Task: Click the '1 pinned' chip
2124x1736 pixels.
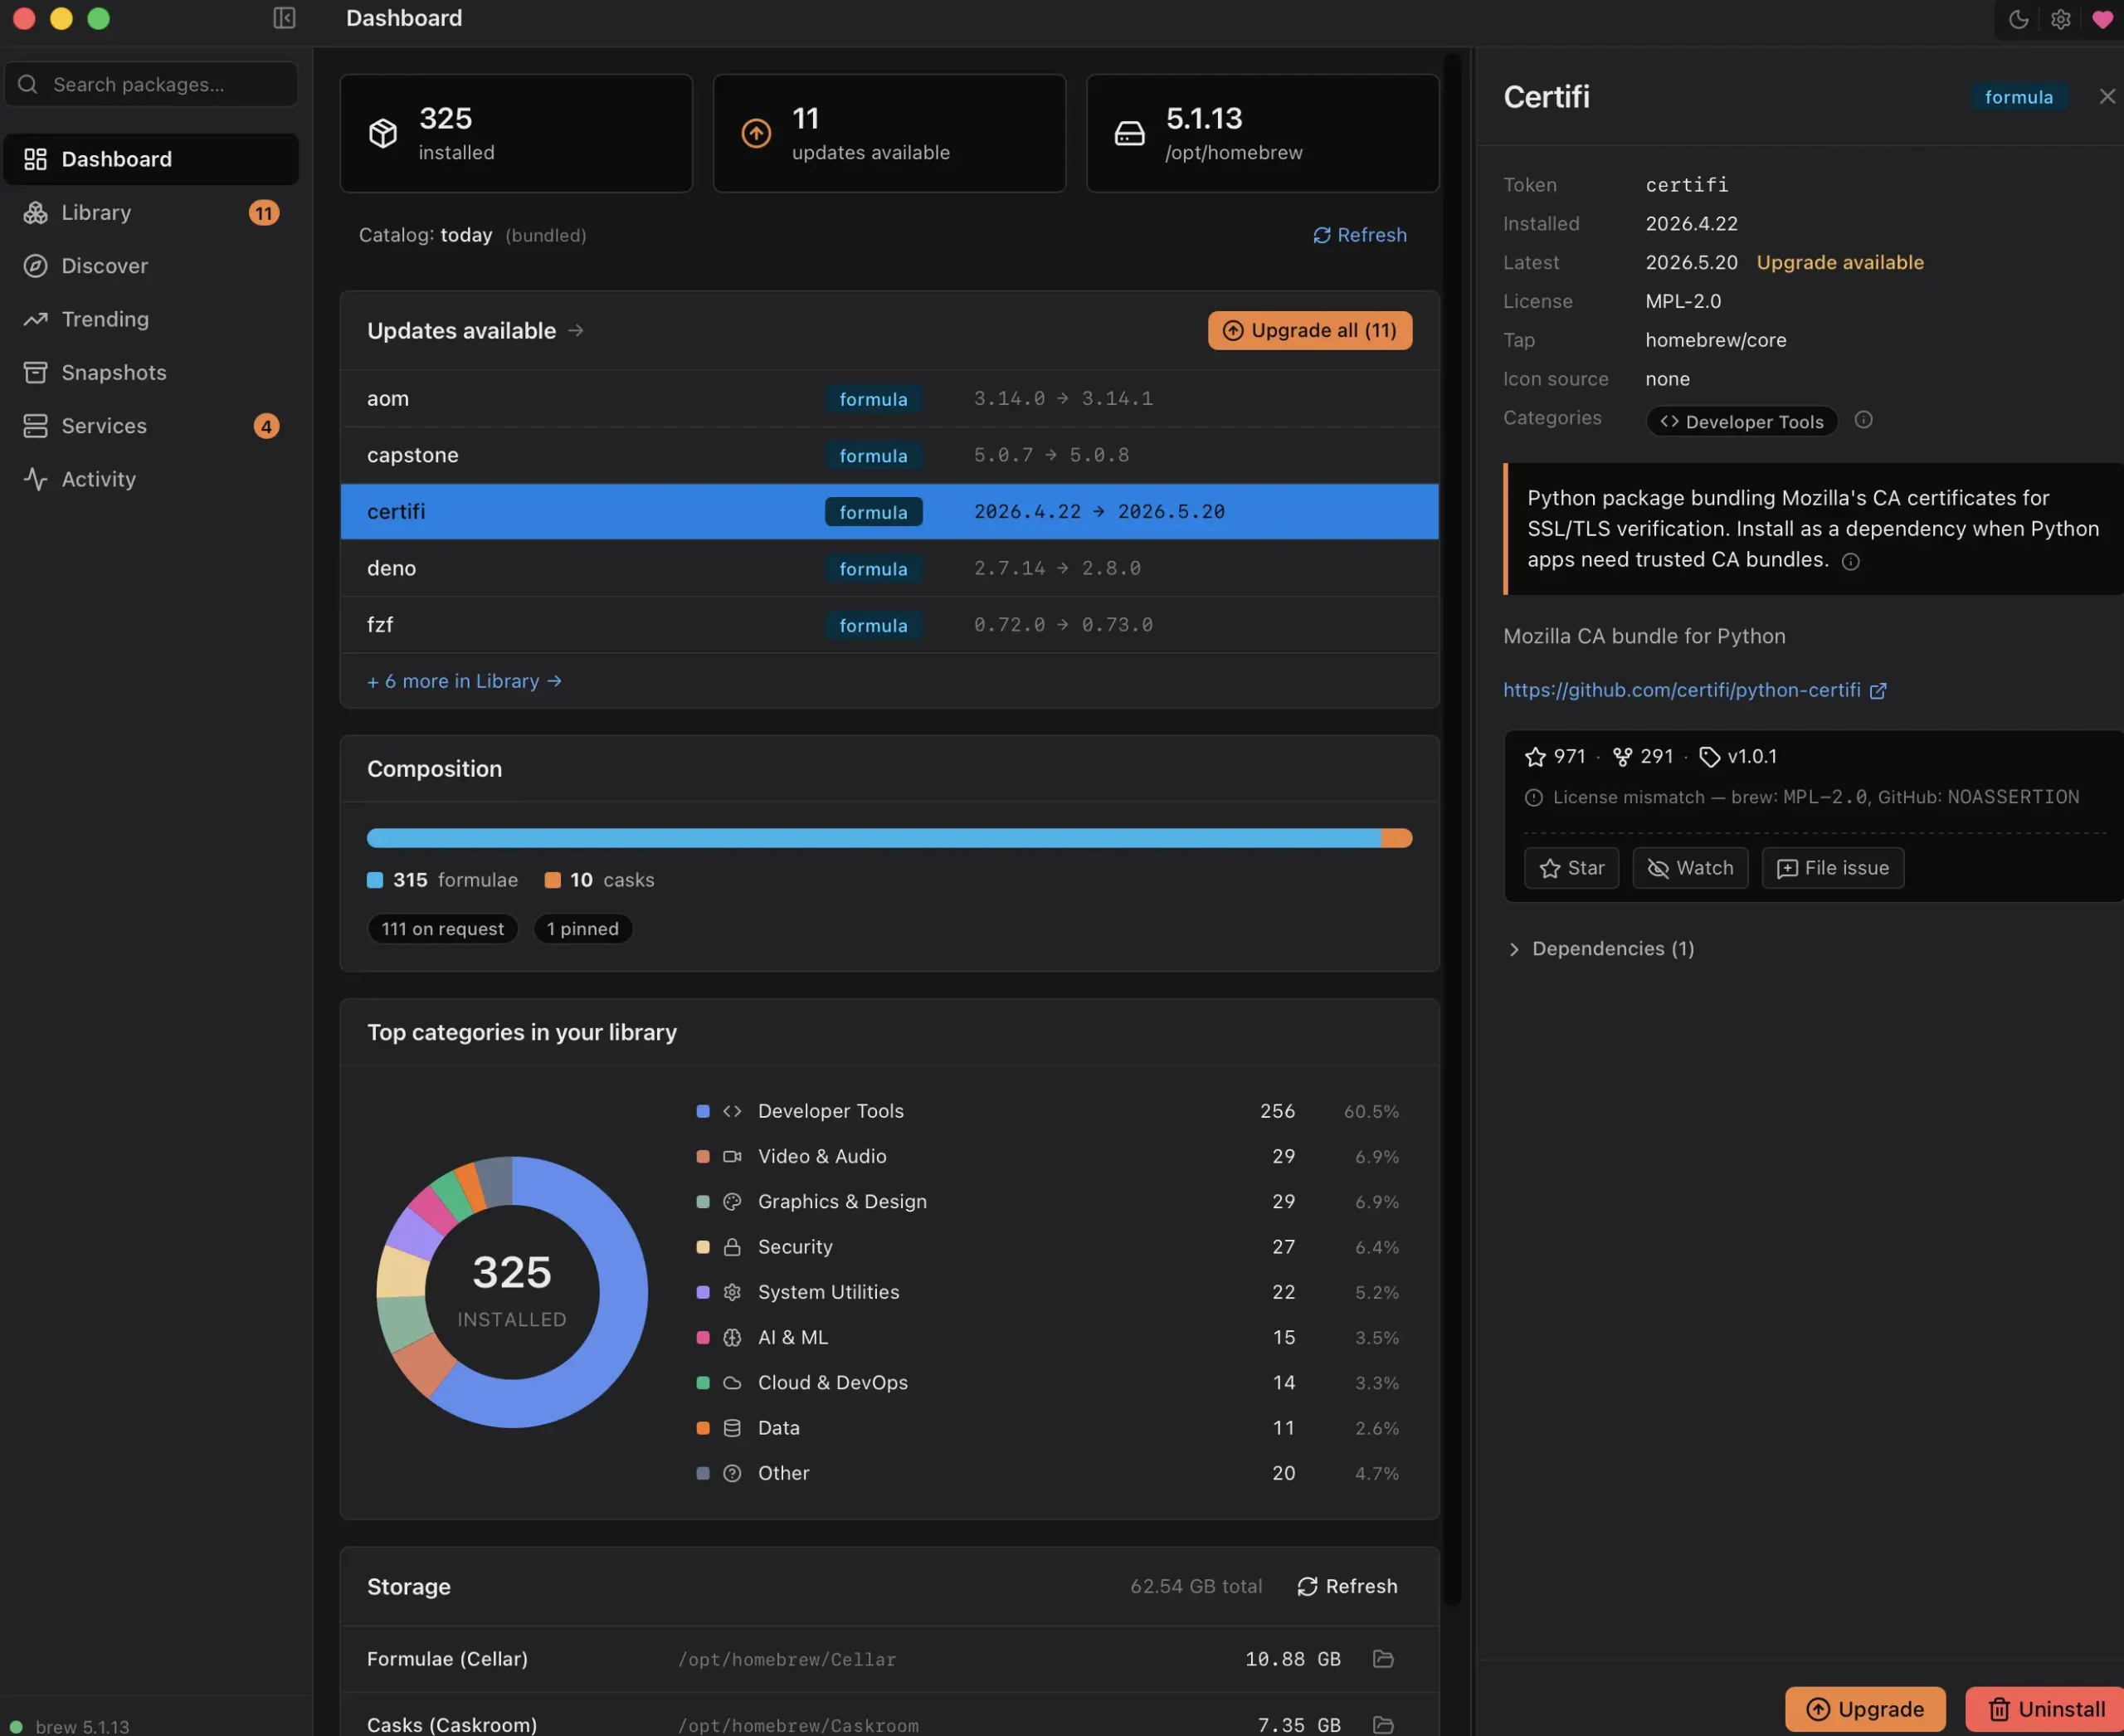Action: (582, 928)
